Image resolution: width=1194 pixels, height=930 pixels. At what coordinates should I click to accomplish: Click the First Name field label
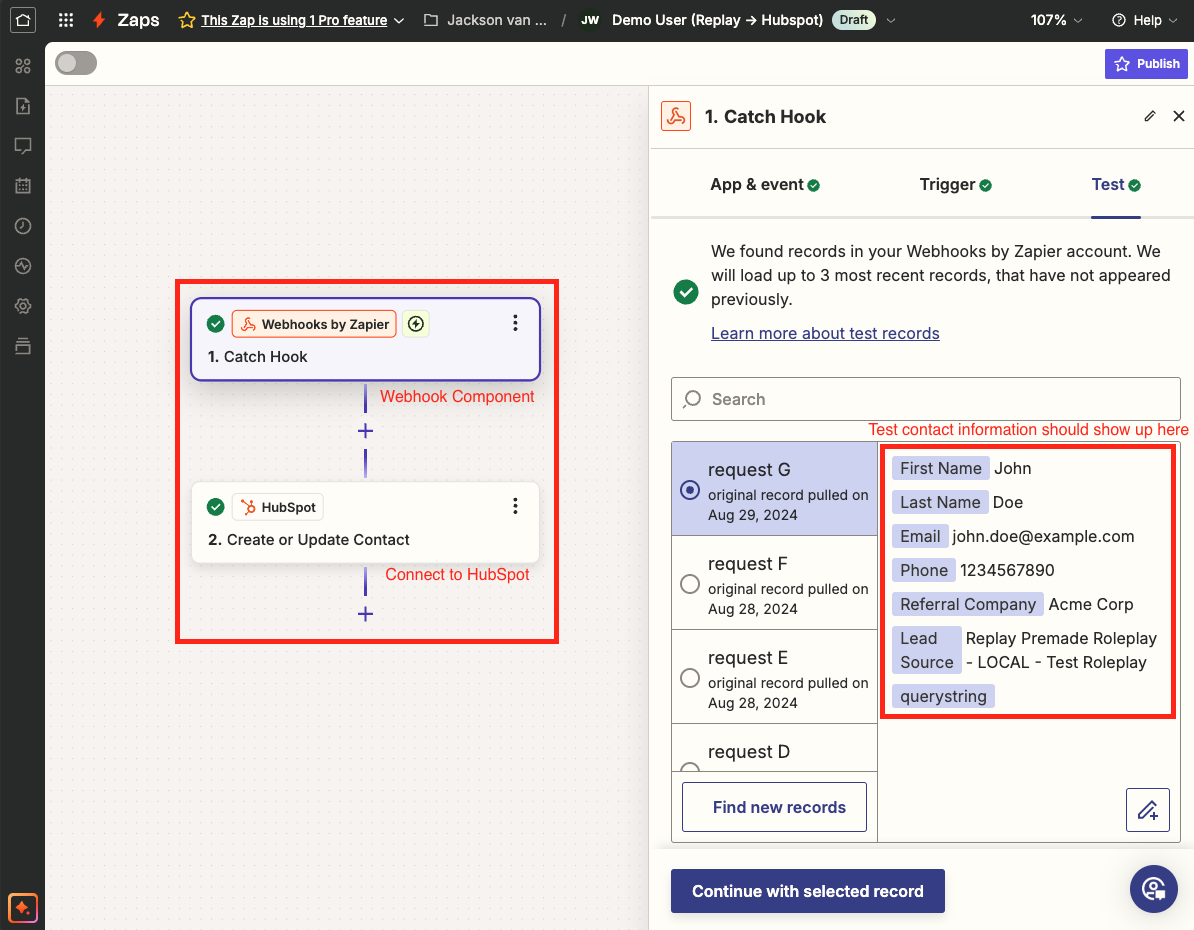[x=940, y=468]
